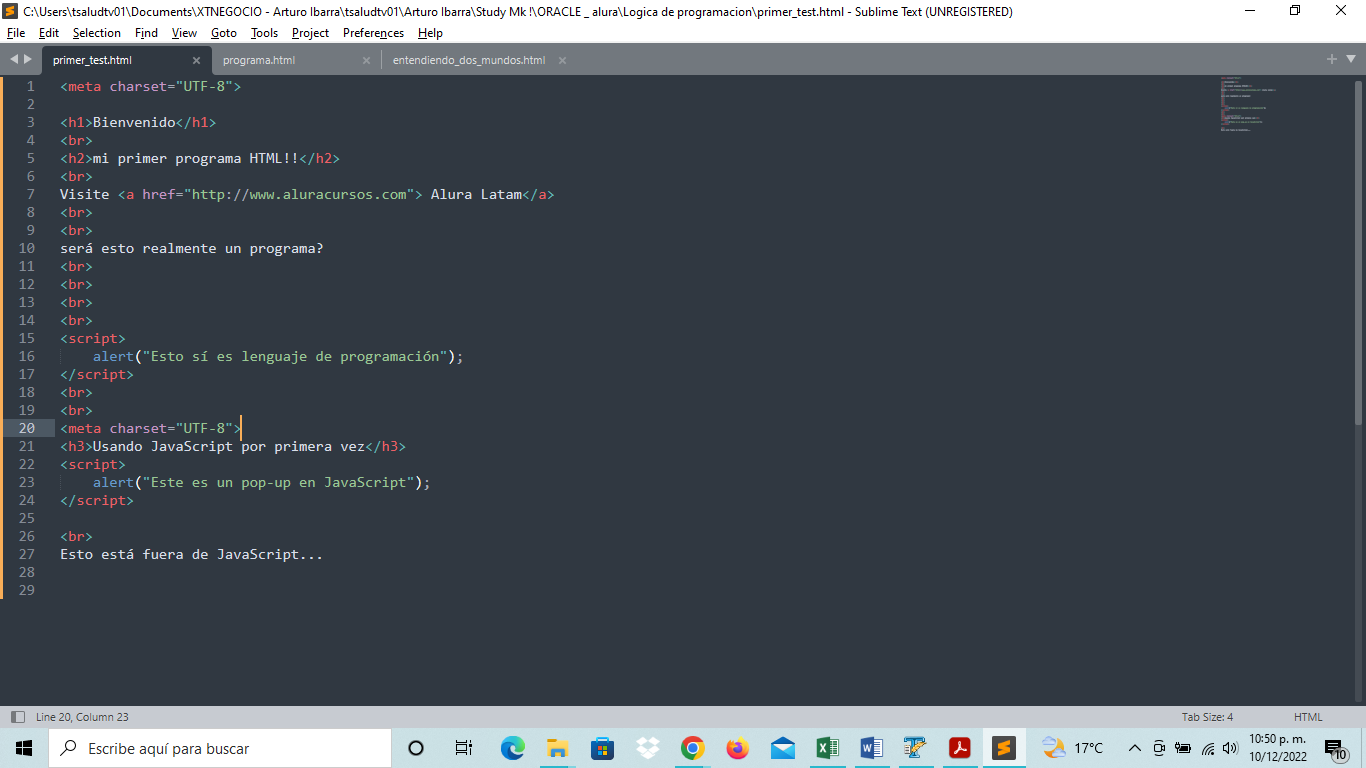Open the Edit menu
This screenshot has height=768, width=1366.
click(49, 33)
